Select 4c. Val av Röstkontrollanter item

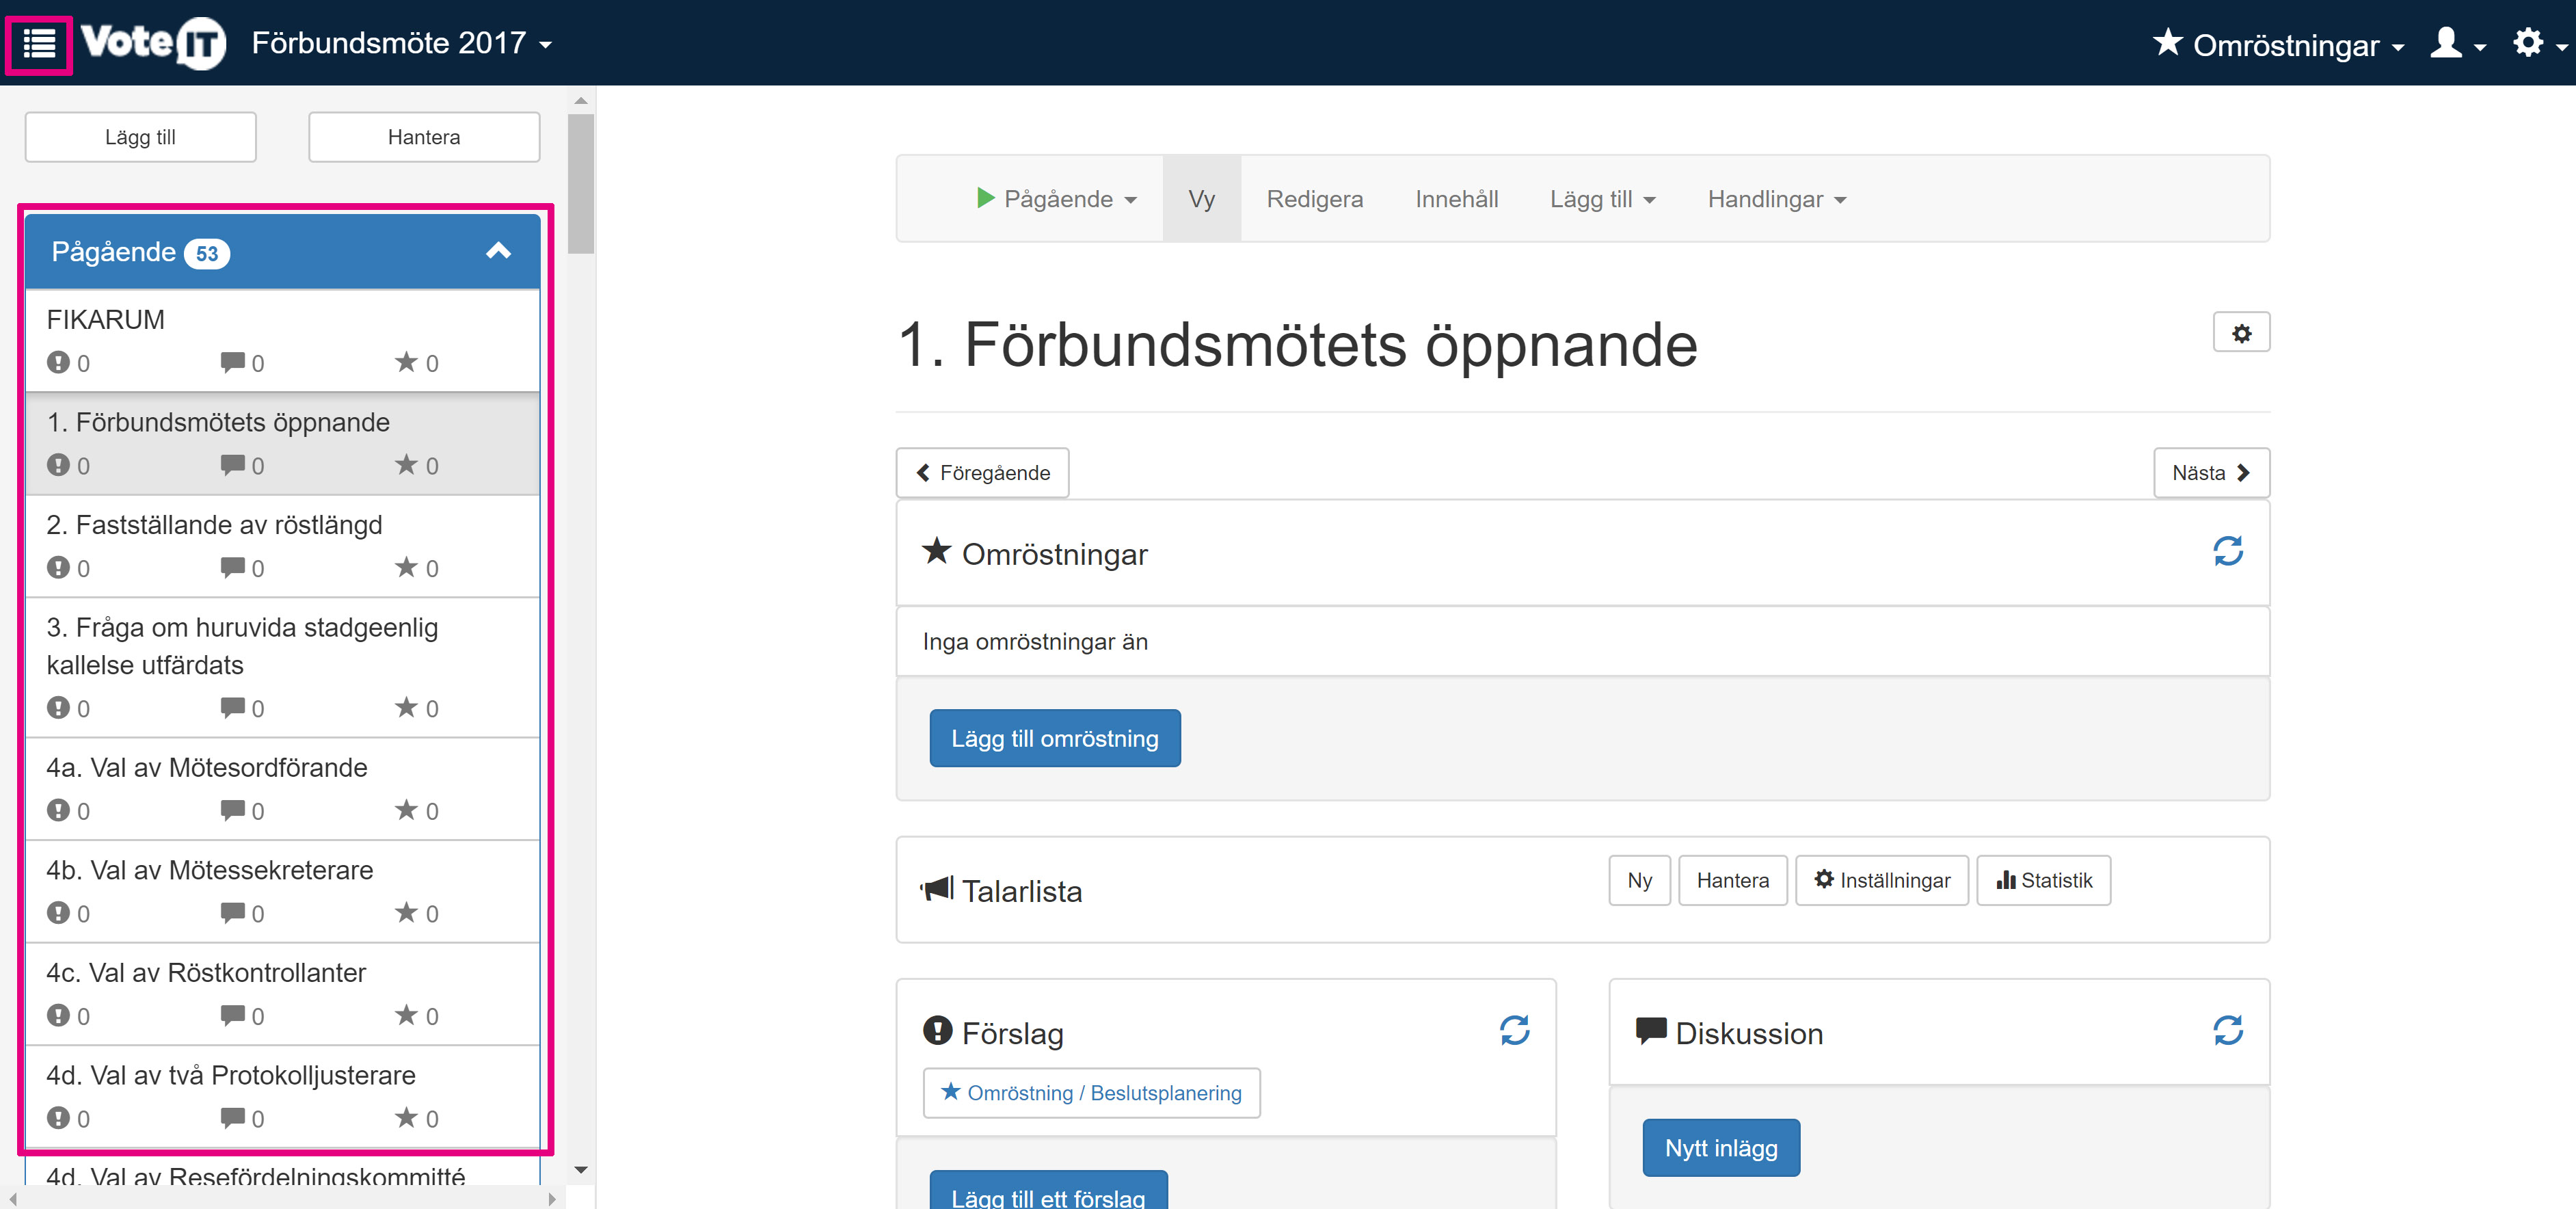pyautogui.click(x=283, y=994)
